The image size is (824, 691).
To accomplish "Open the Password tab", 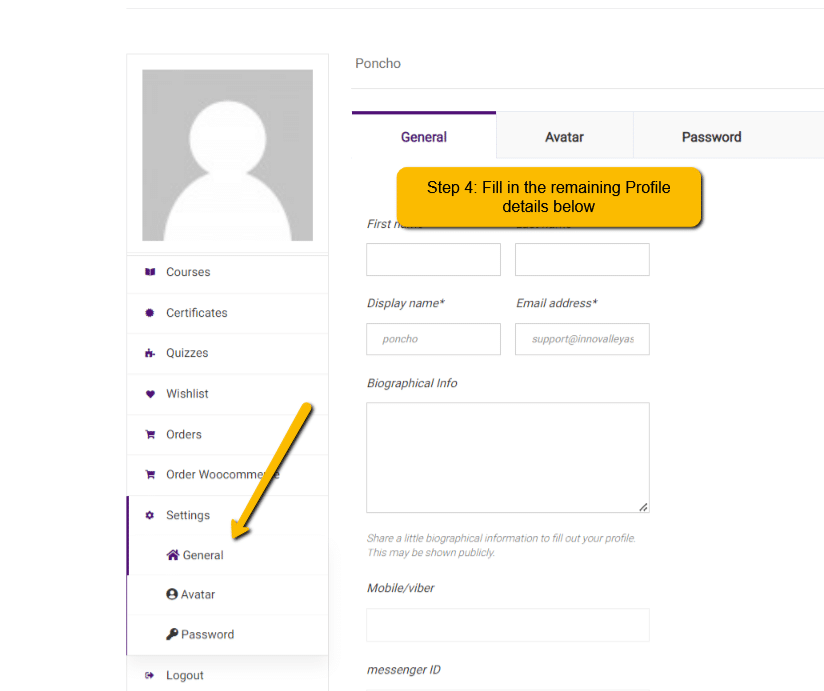I will (x=711, y=137).
